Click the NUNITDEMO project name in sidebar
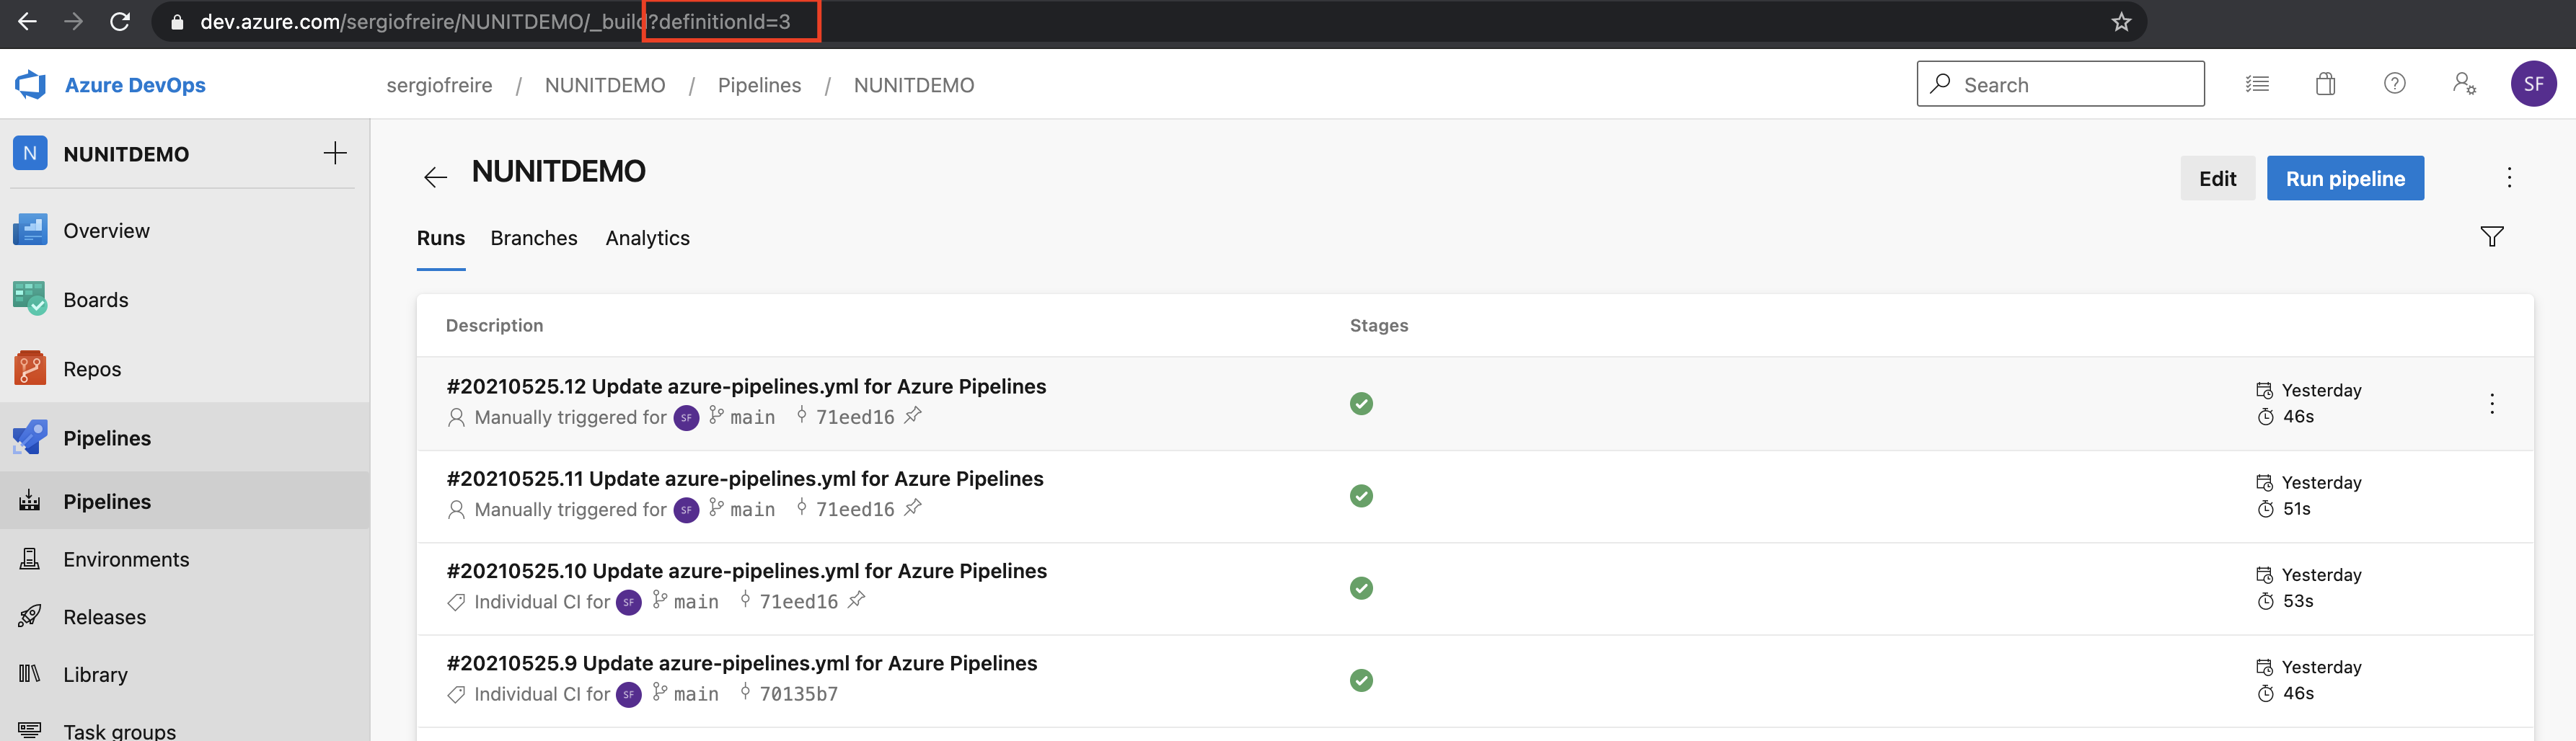 pos(126,154)
